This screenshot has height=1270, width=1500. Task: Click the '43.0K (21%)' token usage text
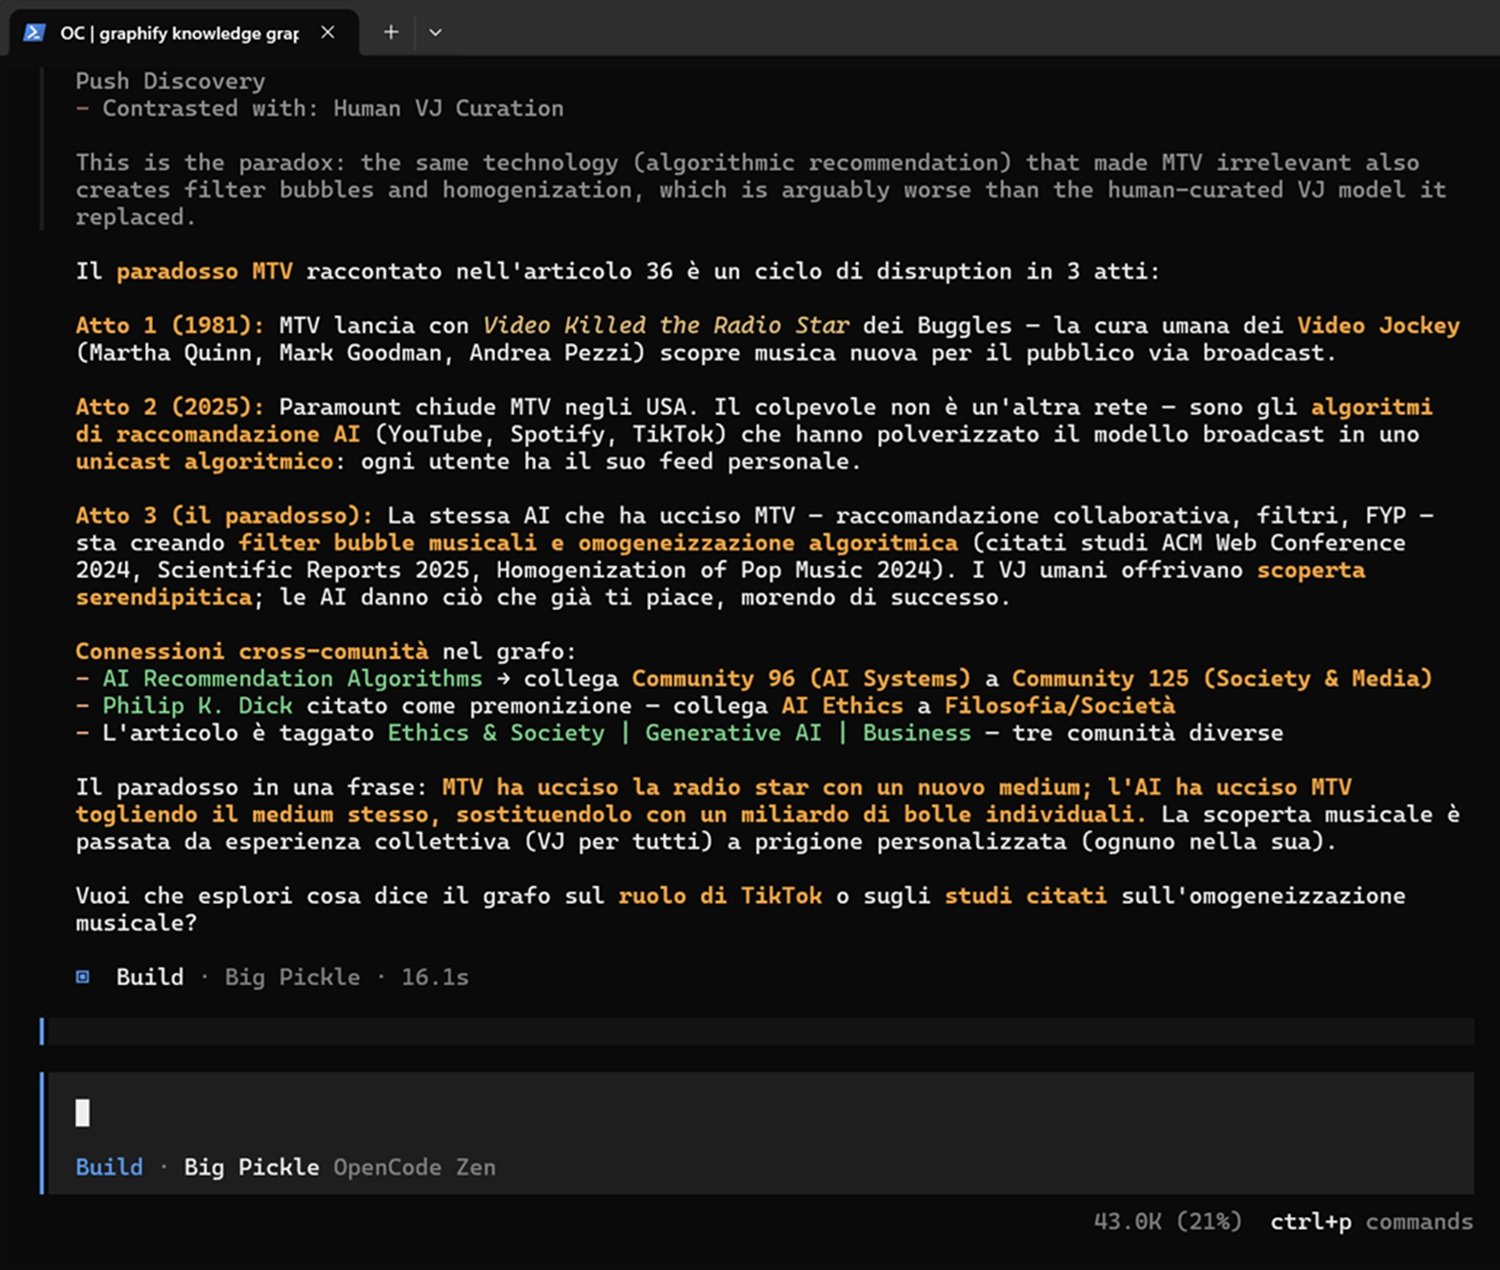1167,1222
